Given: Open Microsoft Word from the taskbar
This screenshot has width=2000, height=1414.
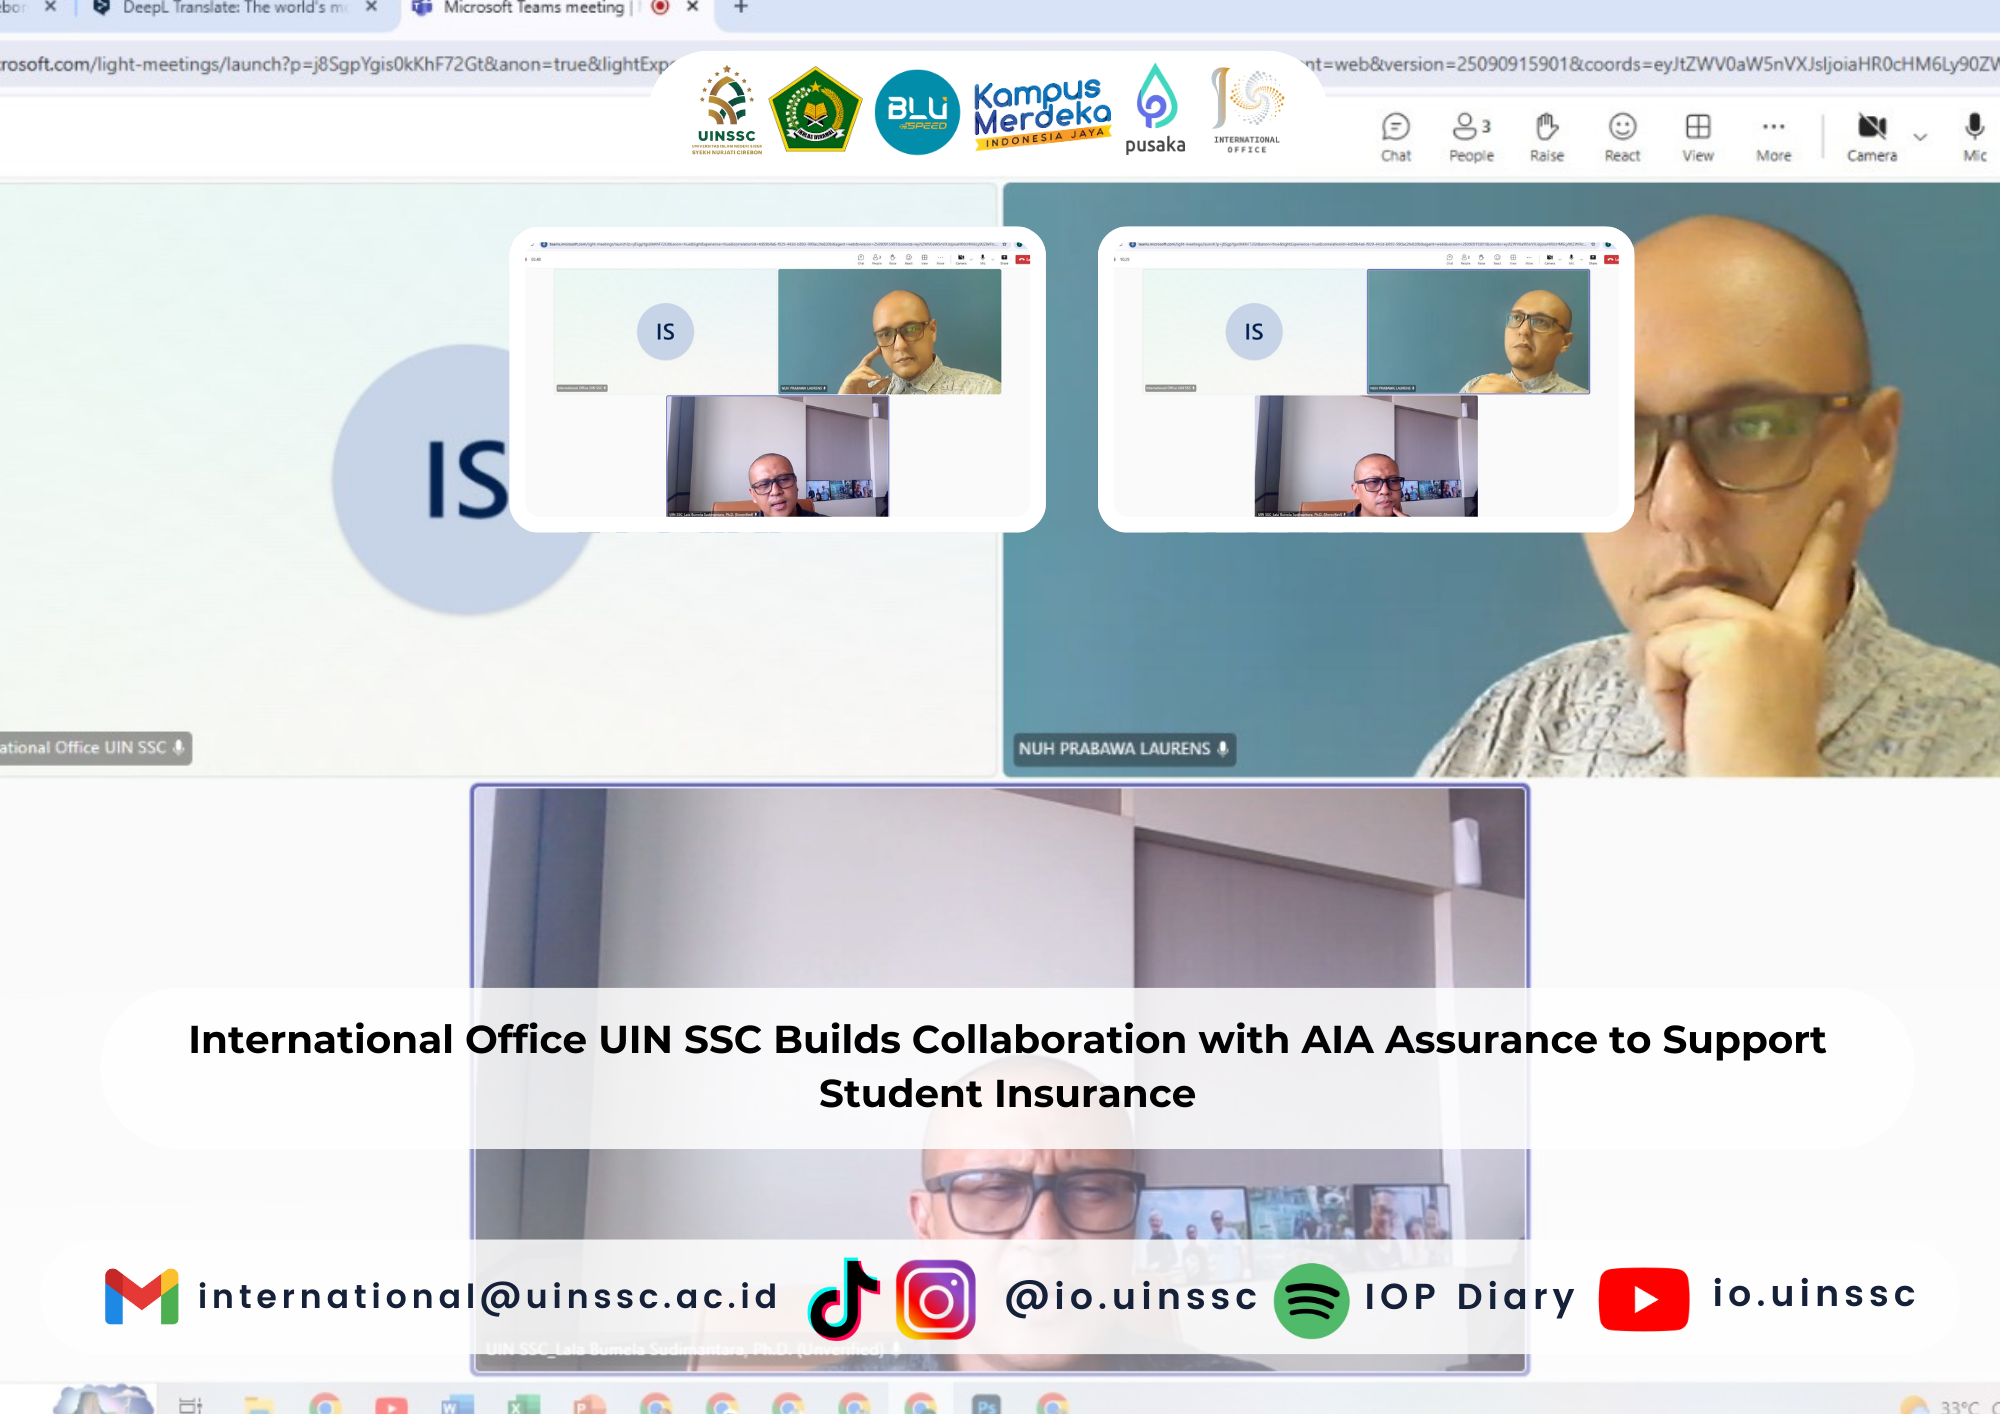Looking at the screenshot, I should tap(457, 1404).
